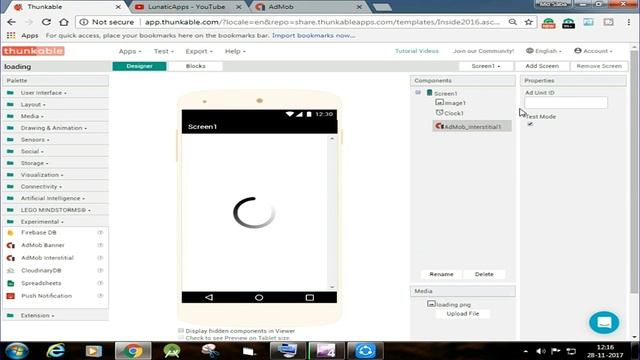This screenshot has height=360, width=640.
Task: Click the AdMob Interstitial help icon
Action: [100, 258]
